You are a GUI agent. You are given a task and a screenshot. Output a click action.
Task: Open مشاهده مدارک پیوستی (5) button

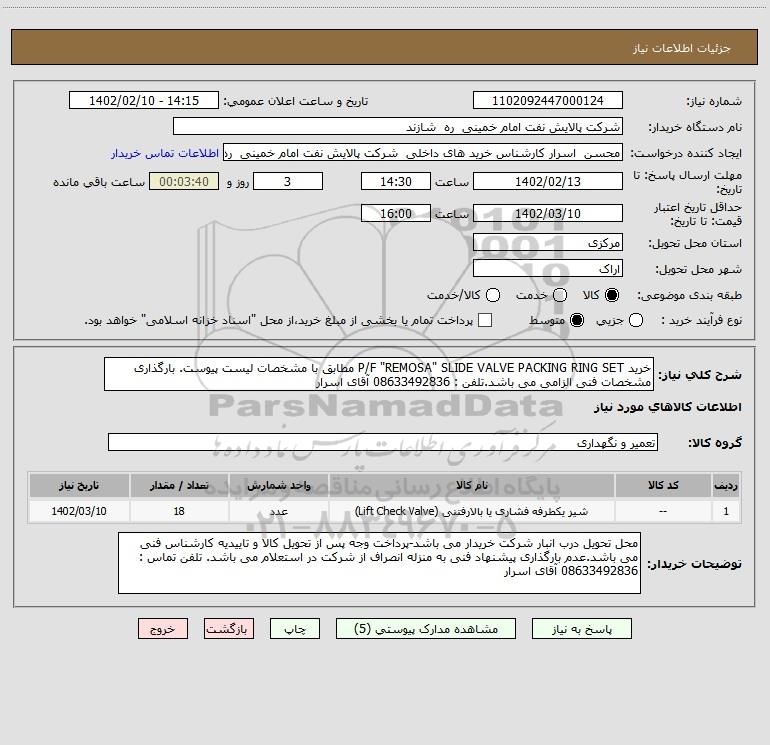(426, 629)
